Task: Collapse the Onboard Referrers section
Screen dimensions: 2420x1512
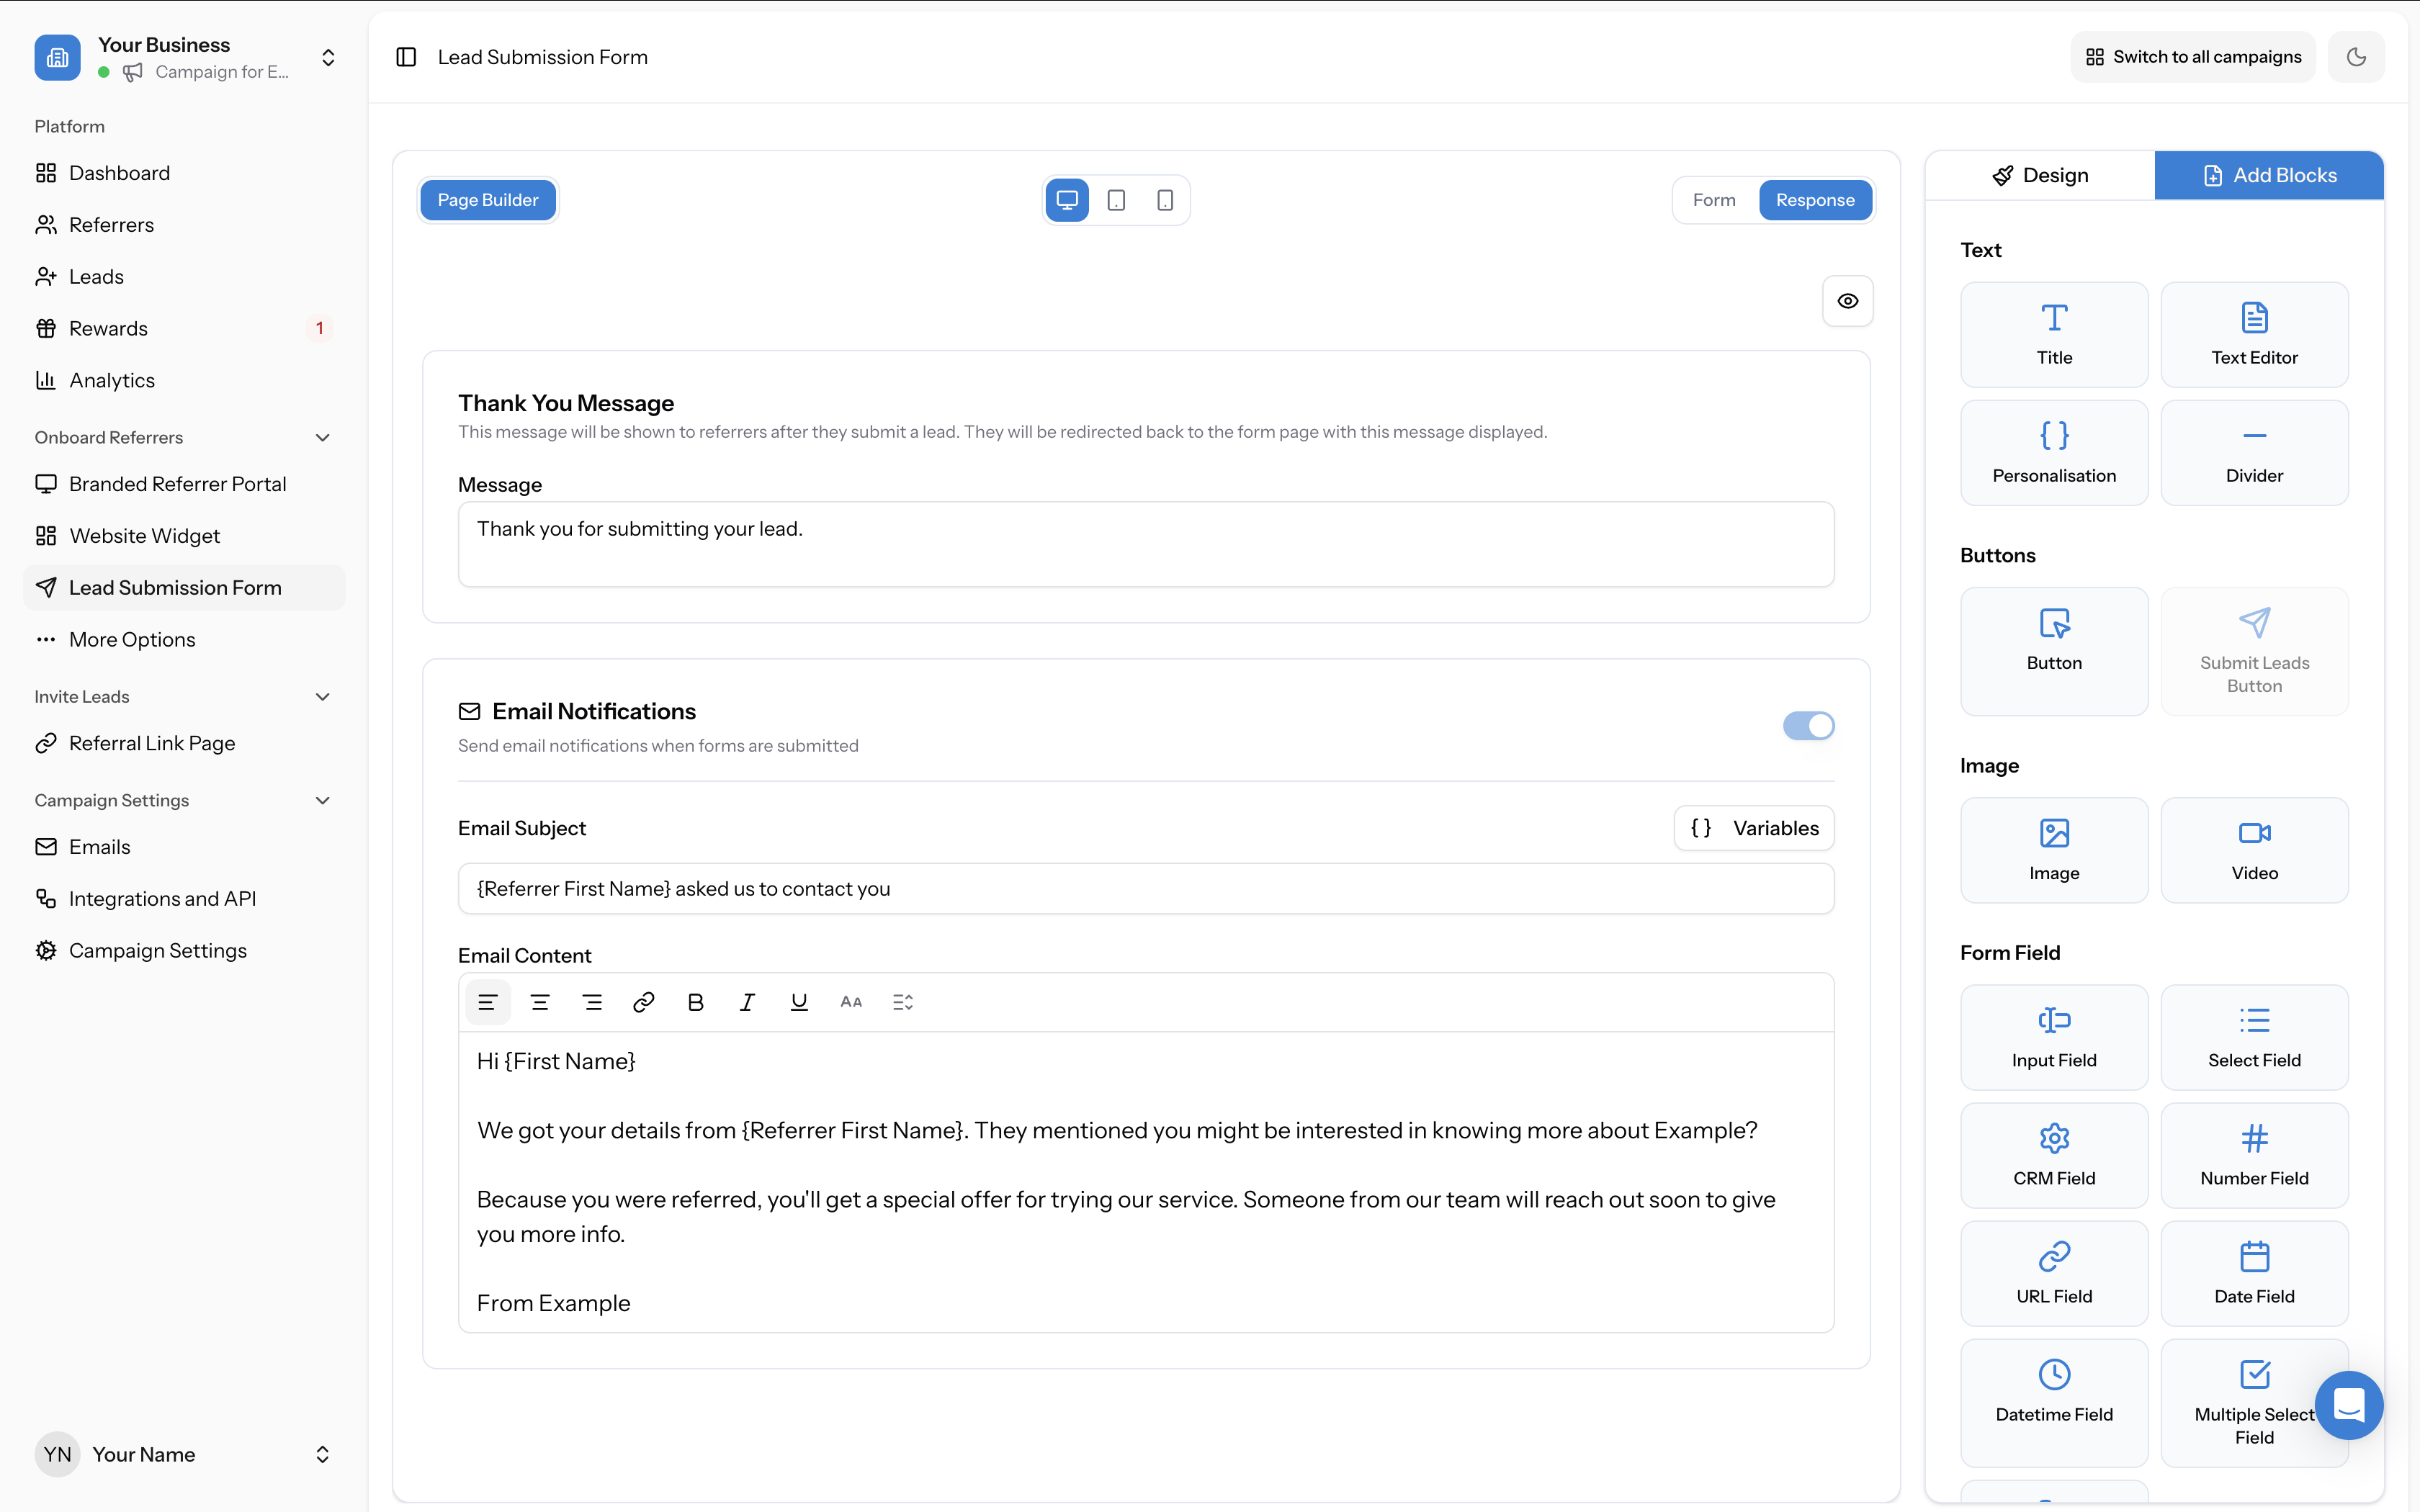Action: 322,437
